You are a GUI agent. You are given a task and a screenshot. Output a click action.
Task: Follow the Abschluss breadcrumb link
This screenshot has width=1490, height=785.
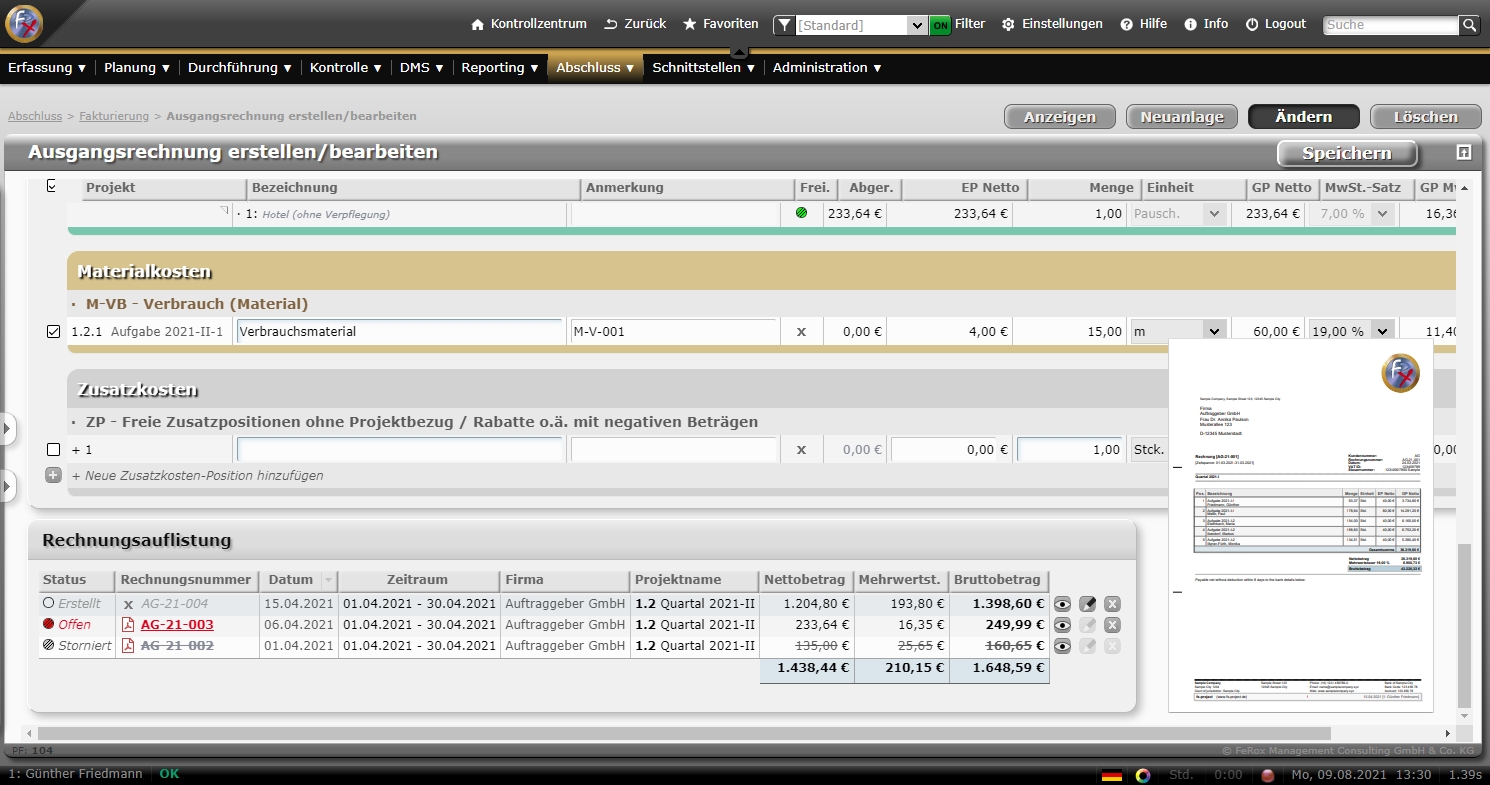coord(35,116)
